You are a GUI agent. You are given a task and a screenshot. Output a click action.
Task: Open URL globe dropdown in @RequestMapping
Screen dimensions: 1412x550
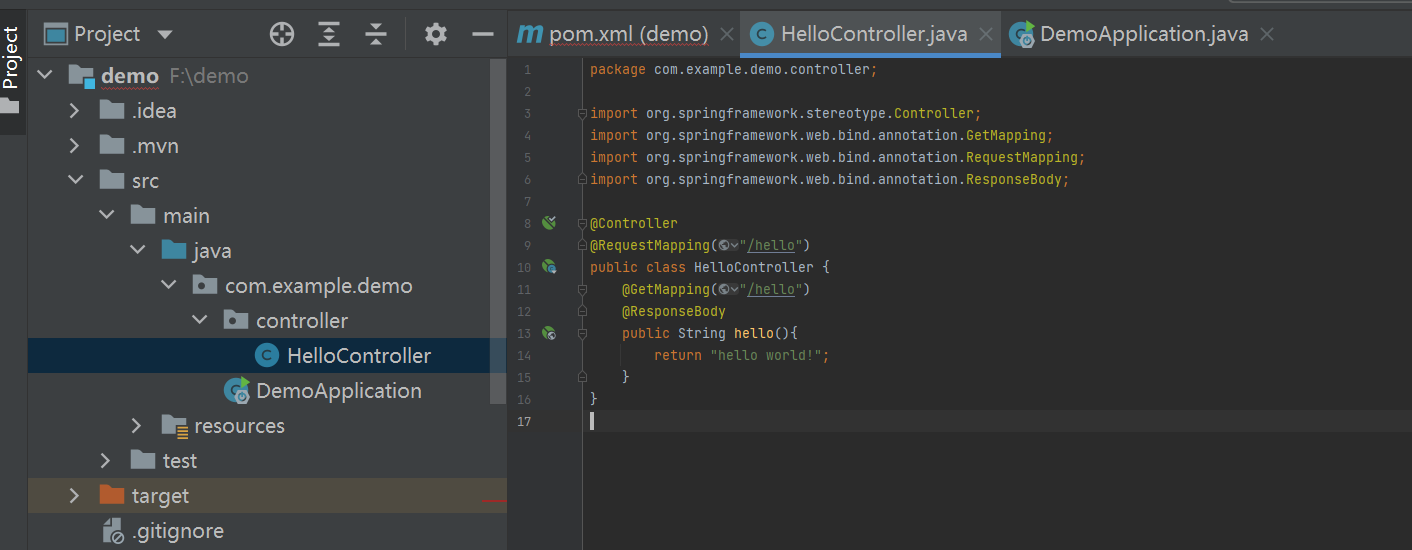728,246
